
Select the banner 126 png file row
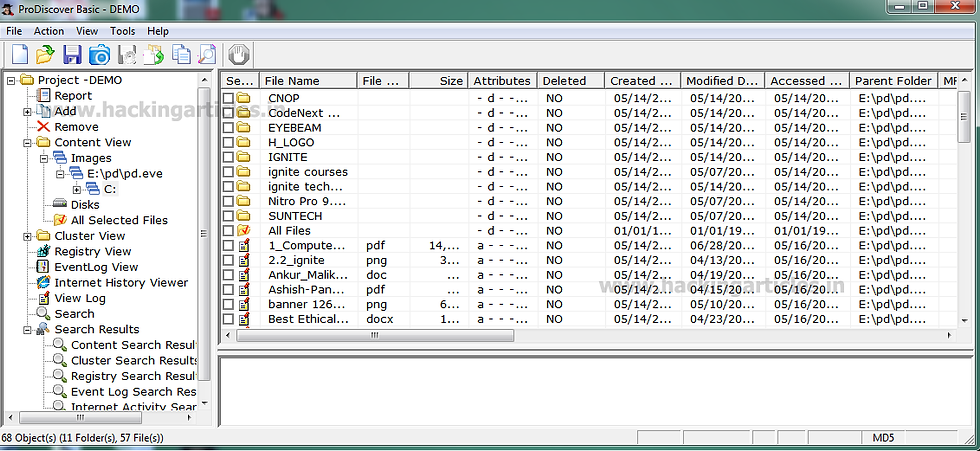pyautogui.click(x=588, y=304)
